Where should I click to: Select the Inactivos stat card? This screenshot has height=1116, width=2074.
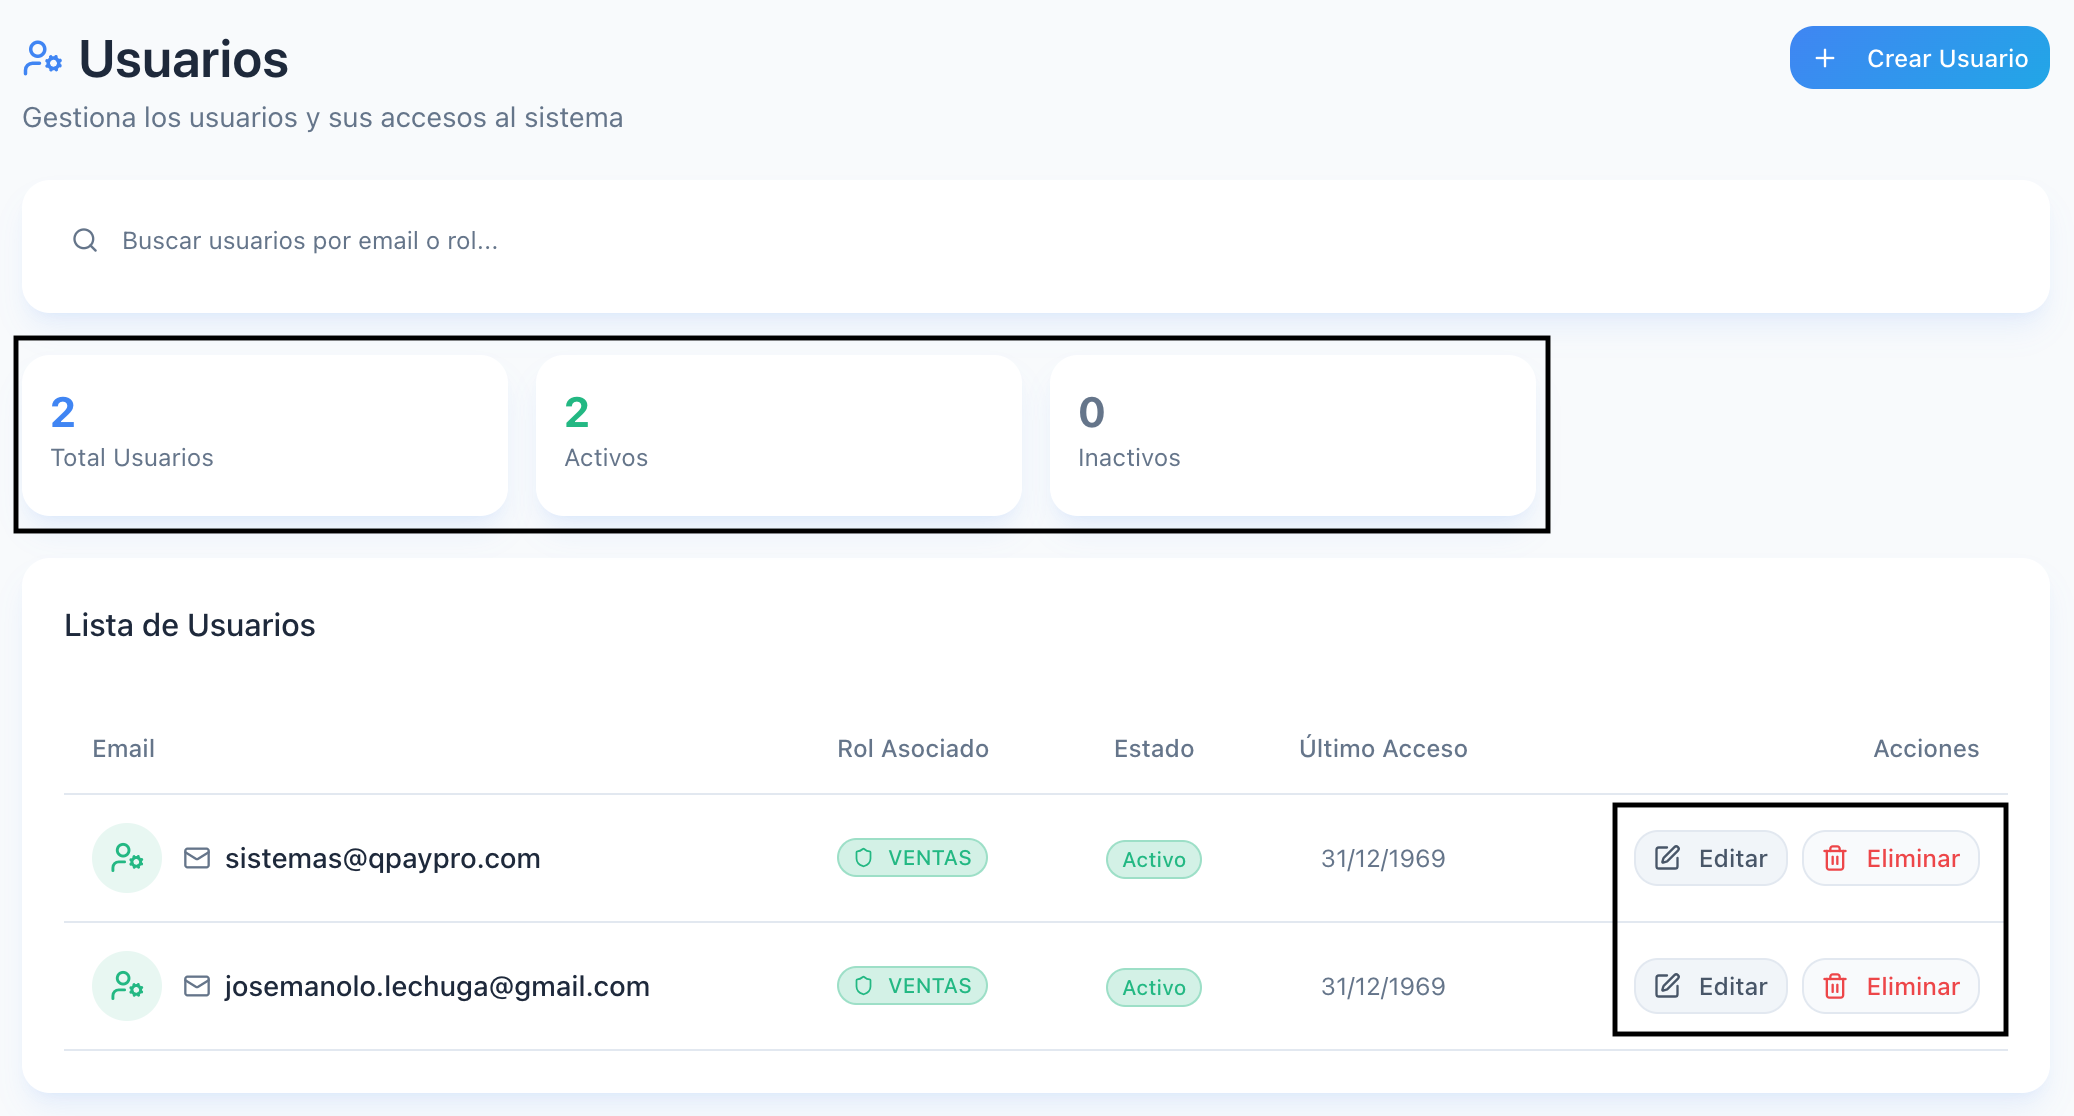(1292, 435)
